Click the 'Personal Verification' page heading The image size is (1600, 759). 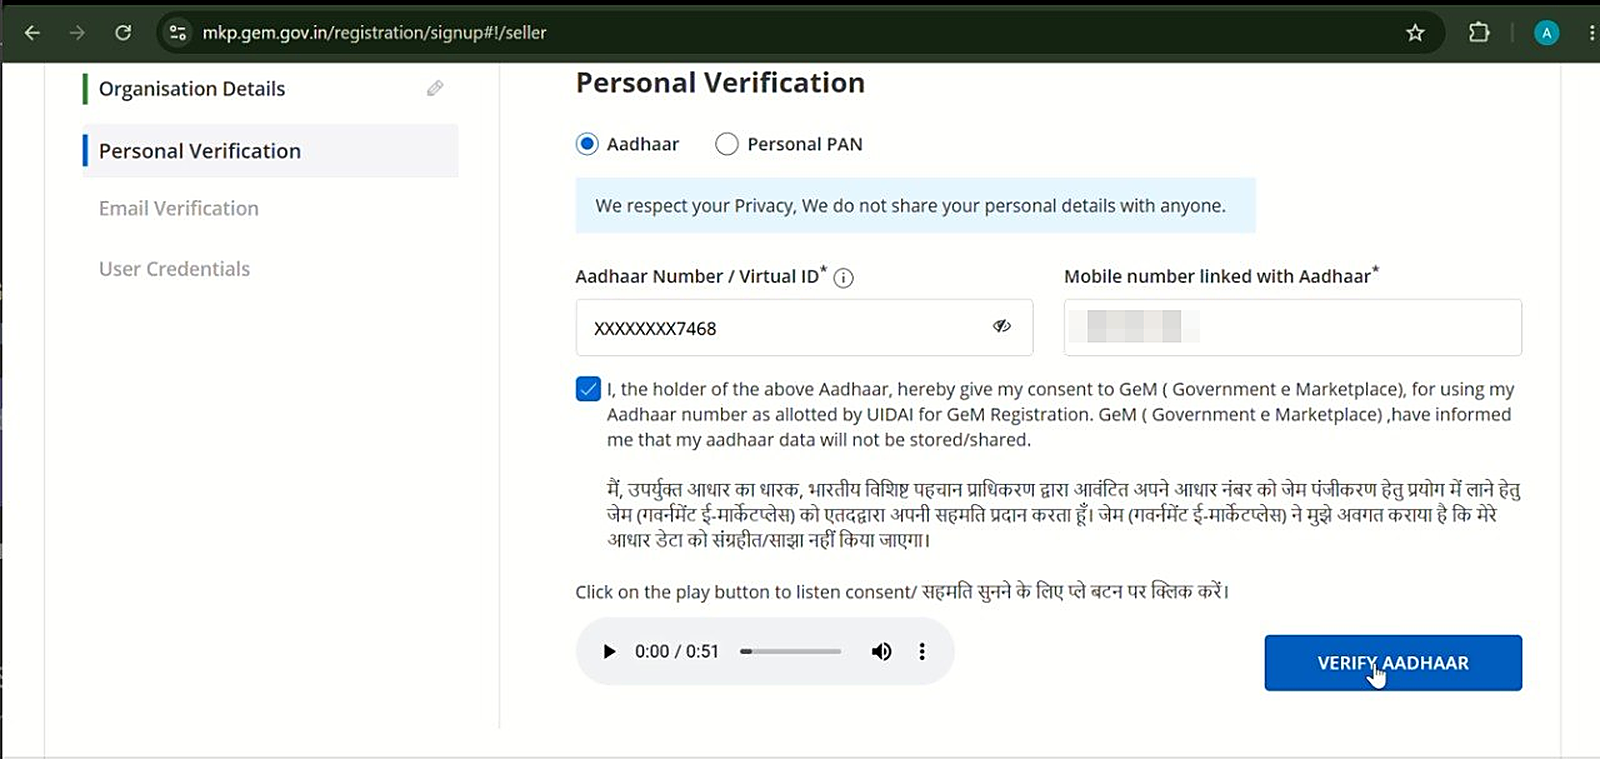(720, 83)
